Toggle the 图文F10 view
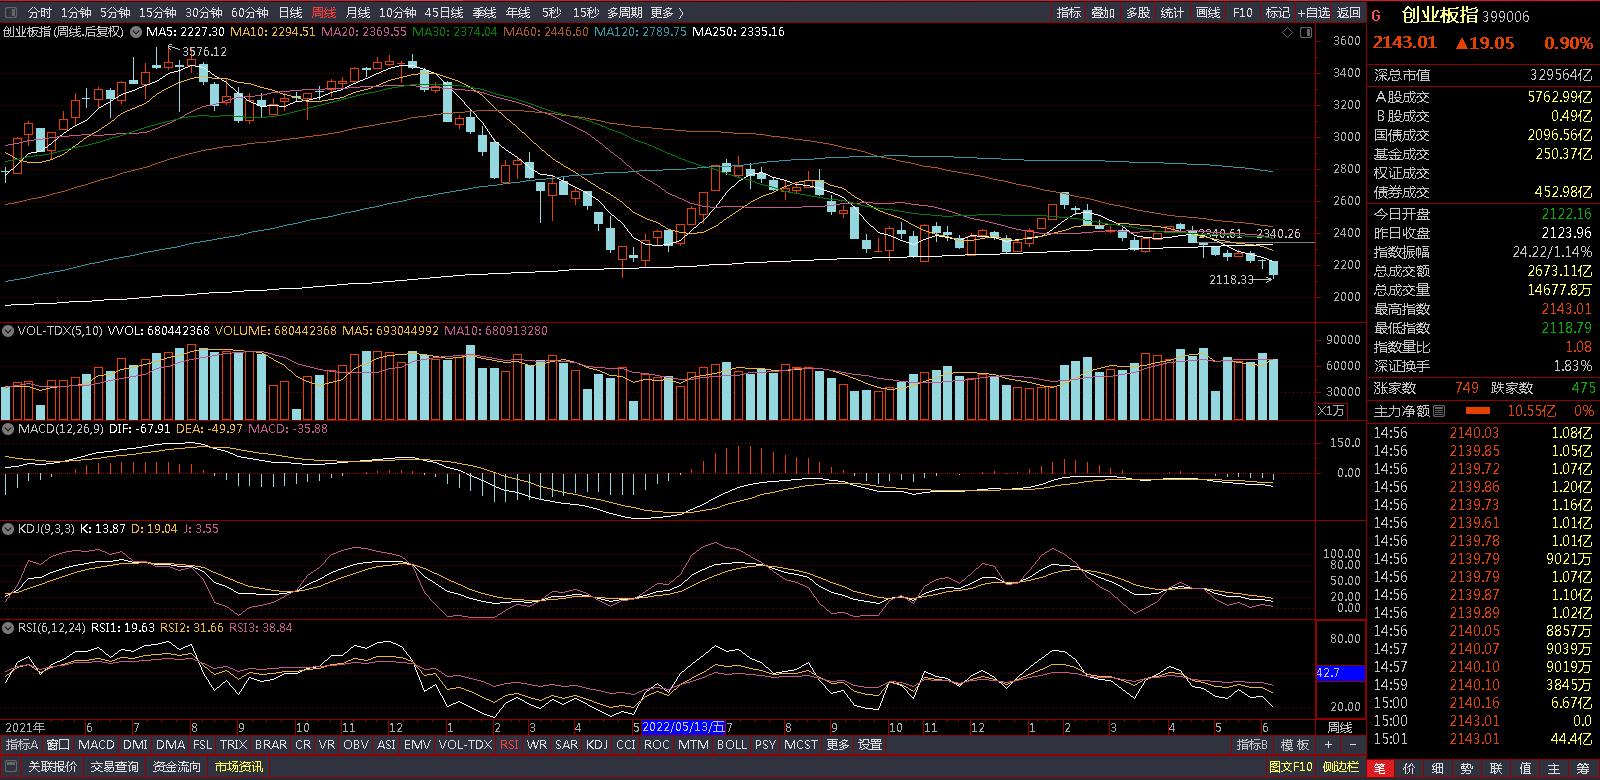The height and width of the screenshot is (780, 1600). tap(1291, 767)
